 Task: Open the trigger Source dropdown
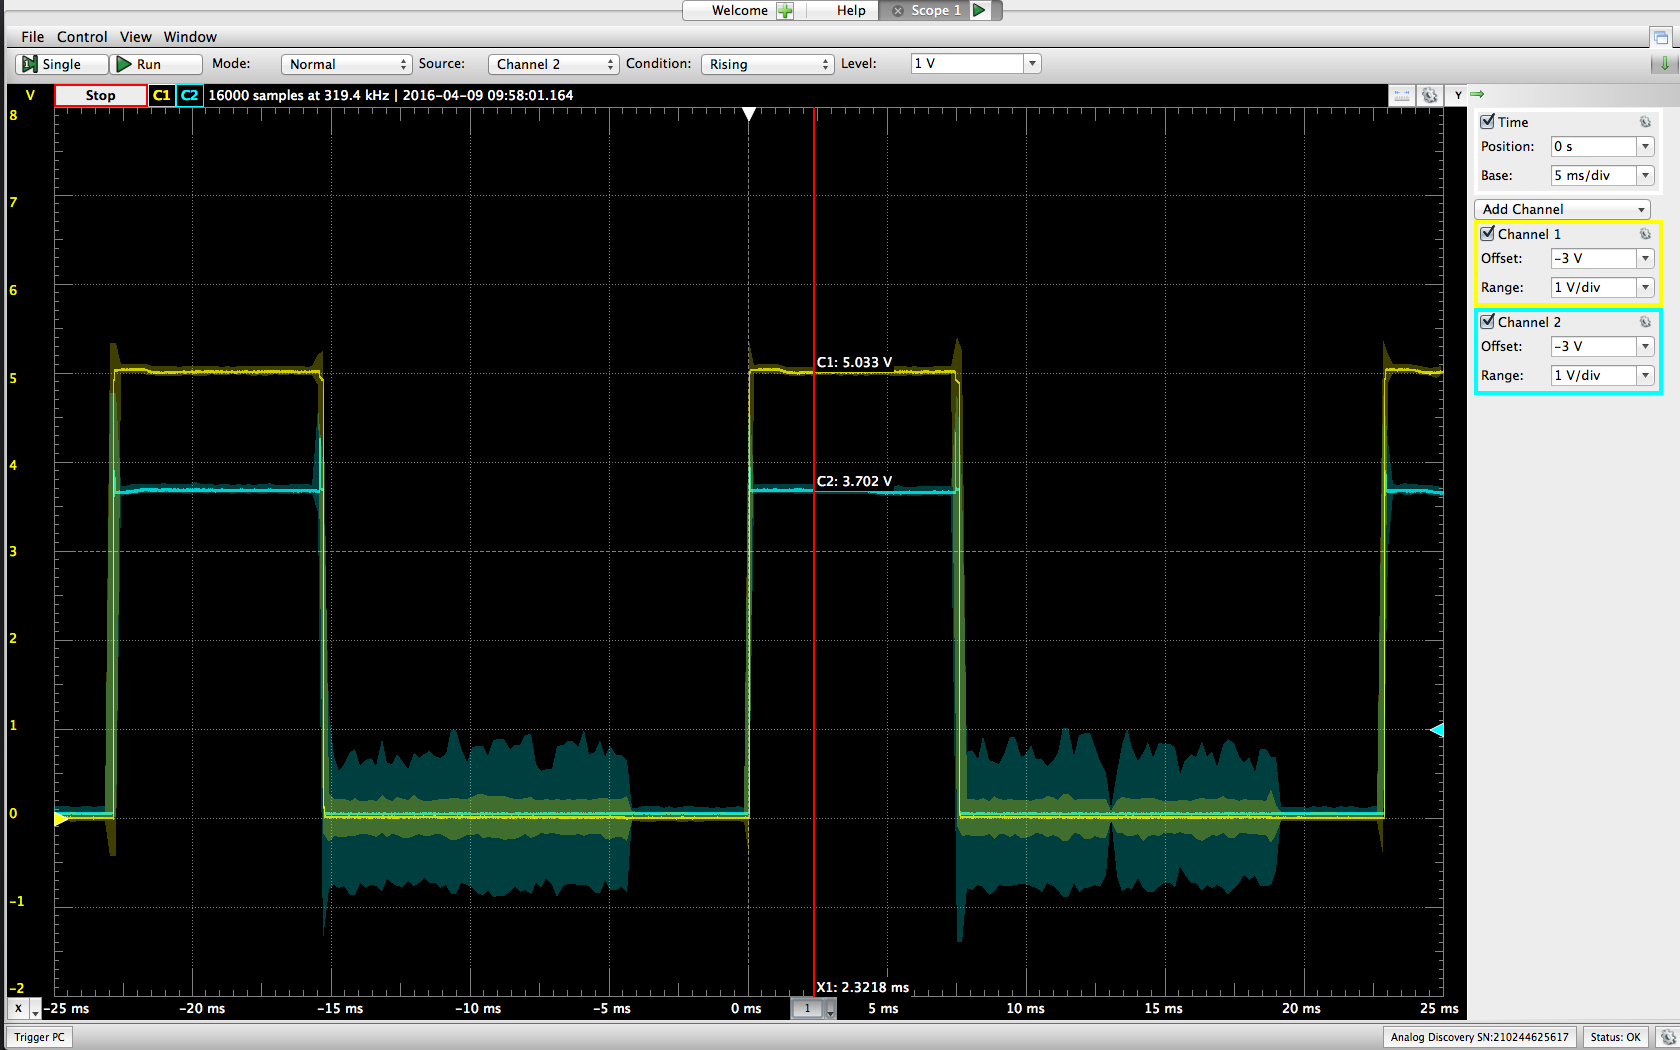point(553,64)
